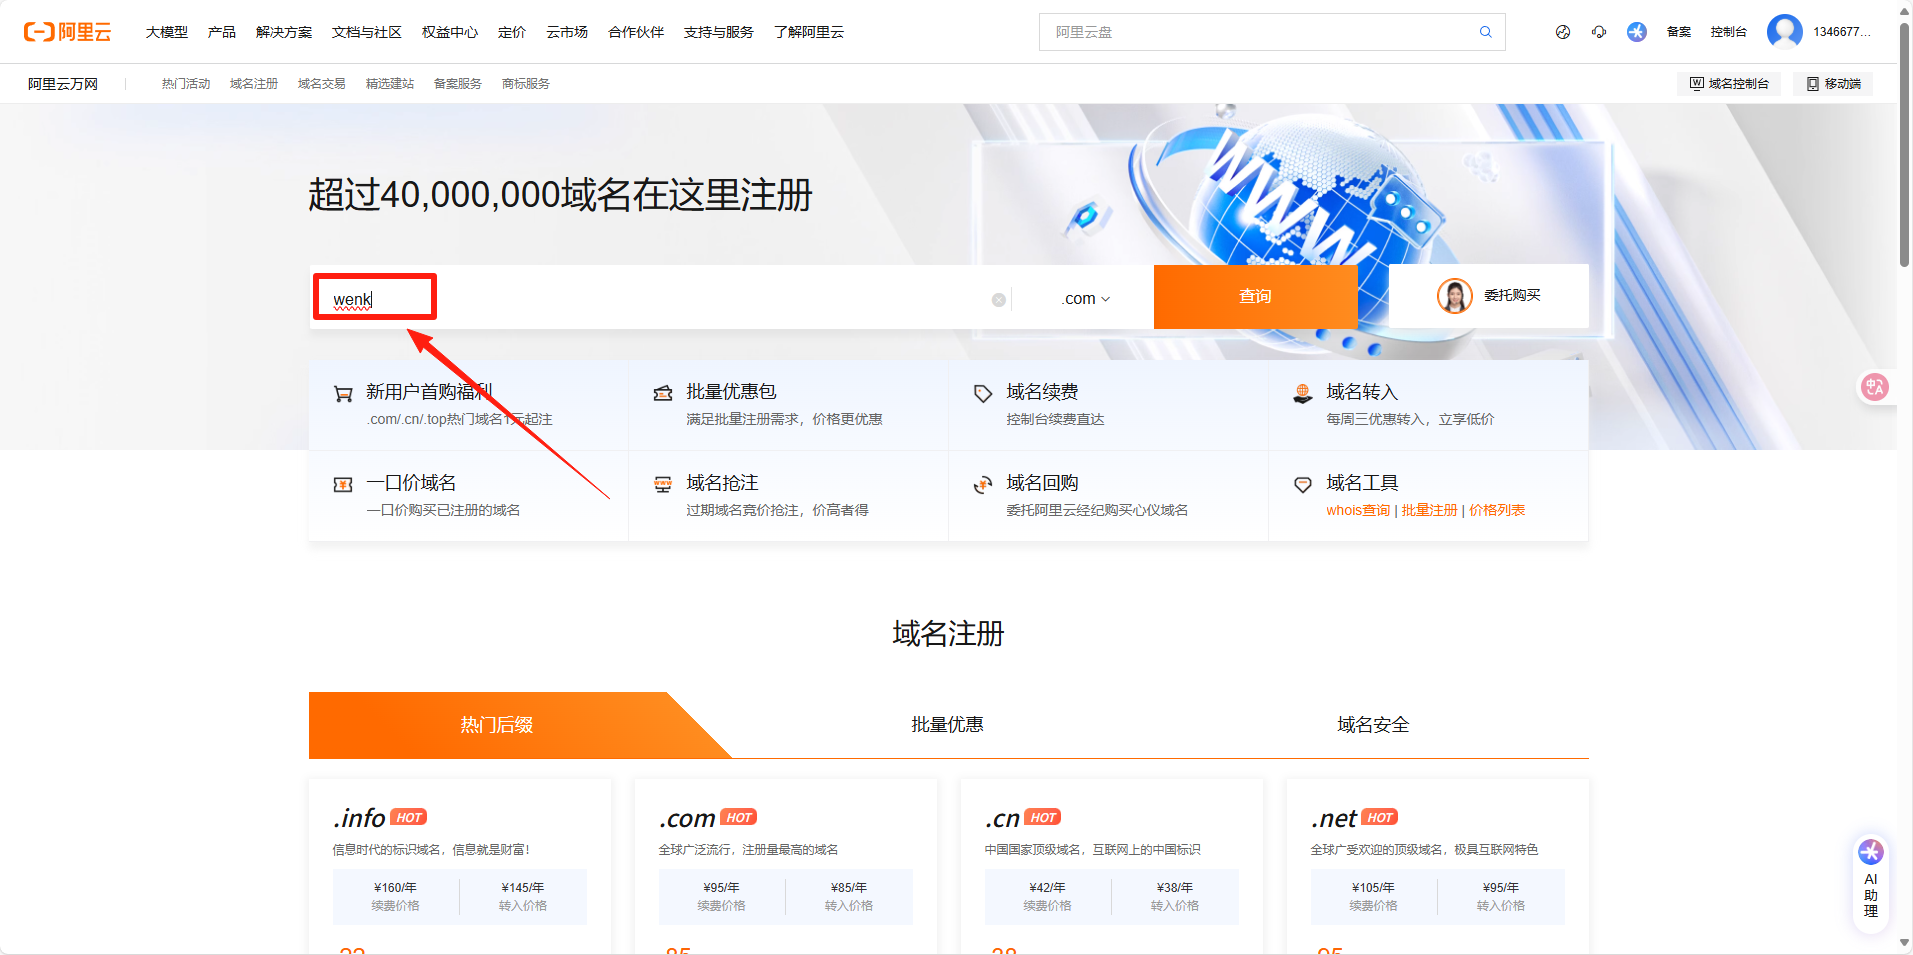Click 阿里云万网 in the sub navigation
This screenshot has width=1913, height=955.
pos(63,84)
